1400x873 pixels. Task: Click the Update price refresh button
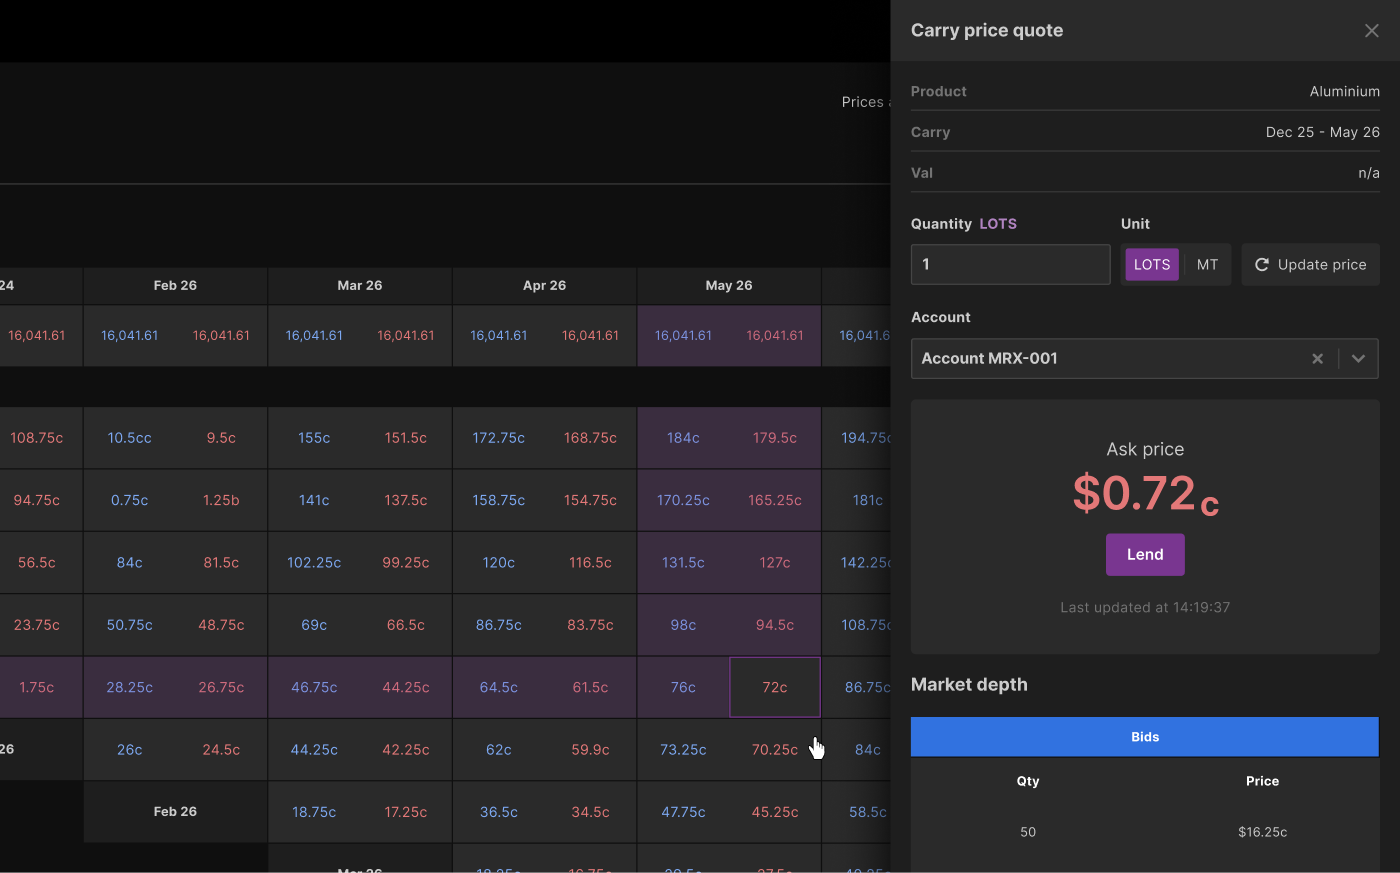pyautogui.click(x=1310, y=265)
